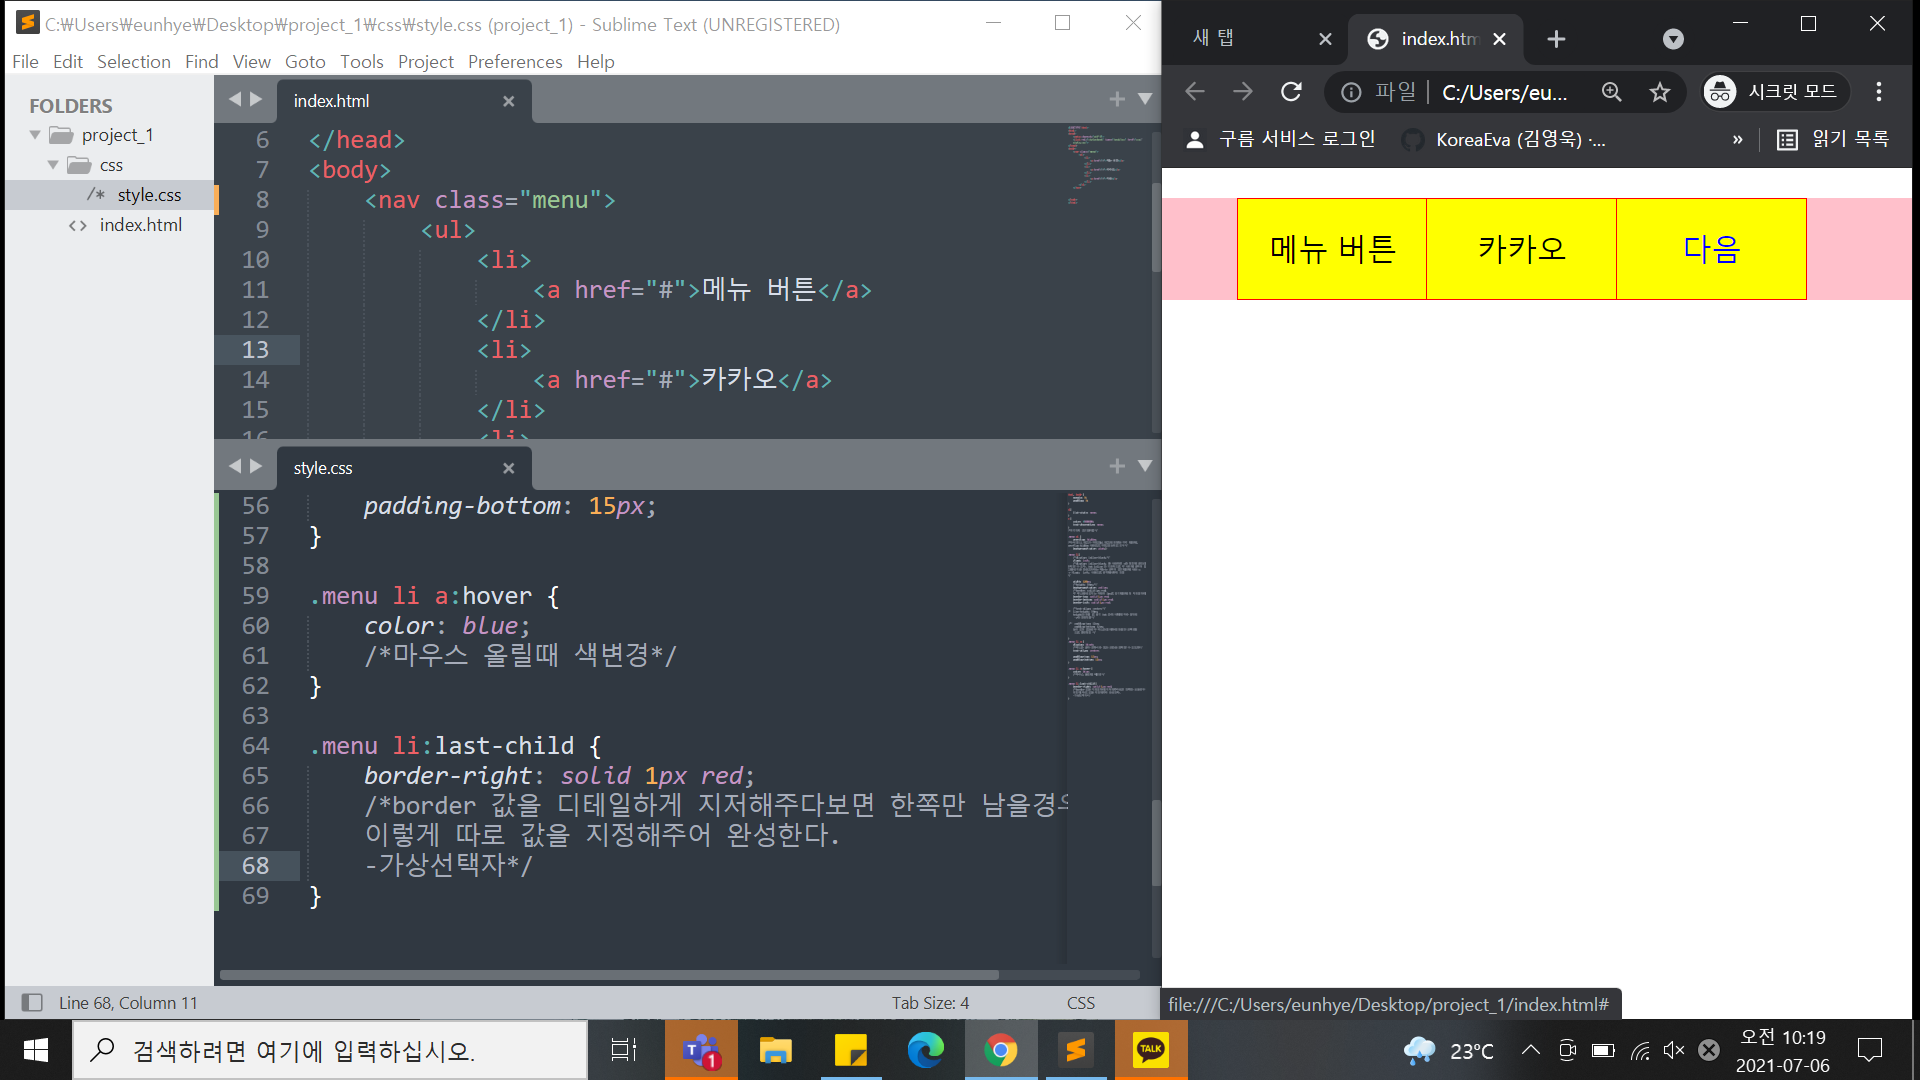1920x1080 pixels.
Task: Open the Selection menu
Action: pos(133,62)
